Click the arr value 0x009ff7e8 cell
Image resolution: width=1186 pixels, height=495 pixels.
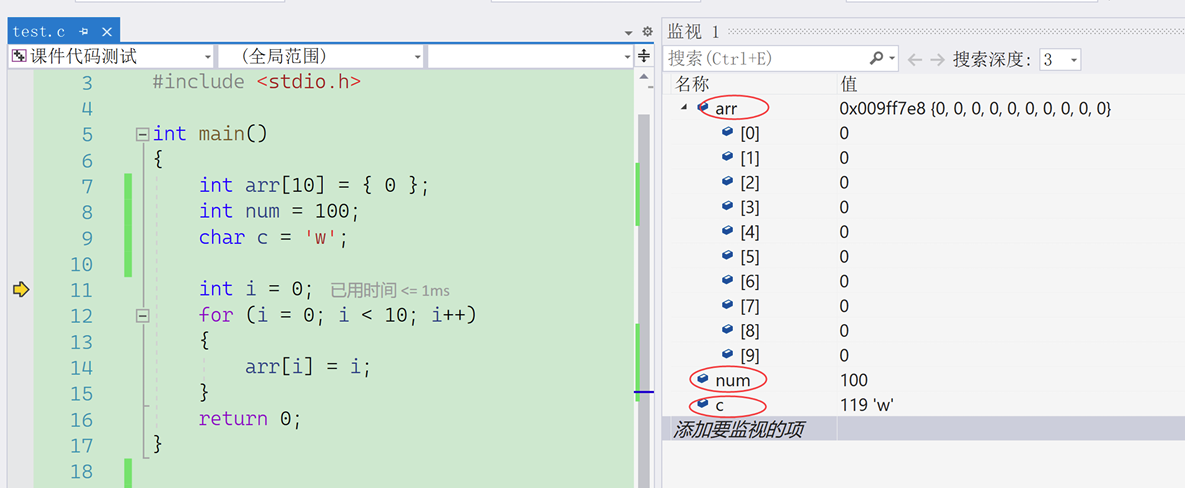click(x=975, y=109)
